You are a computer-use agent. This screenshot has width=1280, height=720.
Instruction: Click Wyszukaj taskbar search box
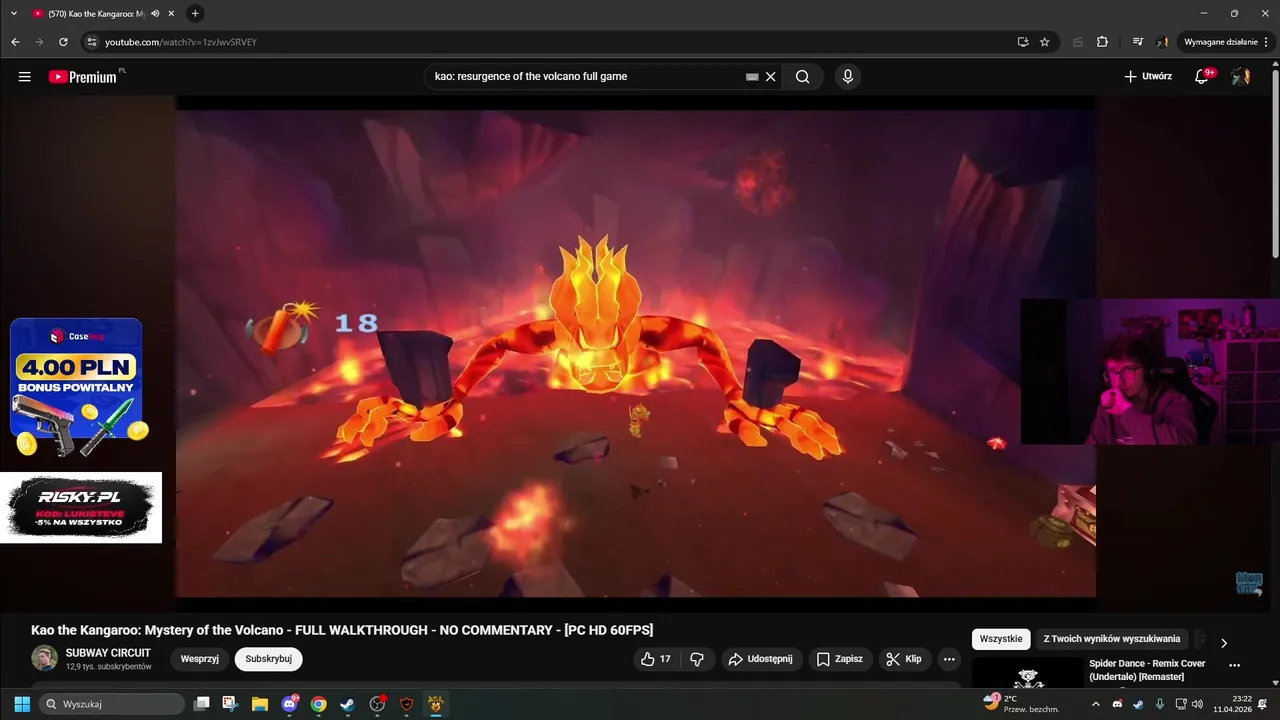[x=112, y=704]
